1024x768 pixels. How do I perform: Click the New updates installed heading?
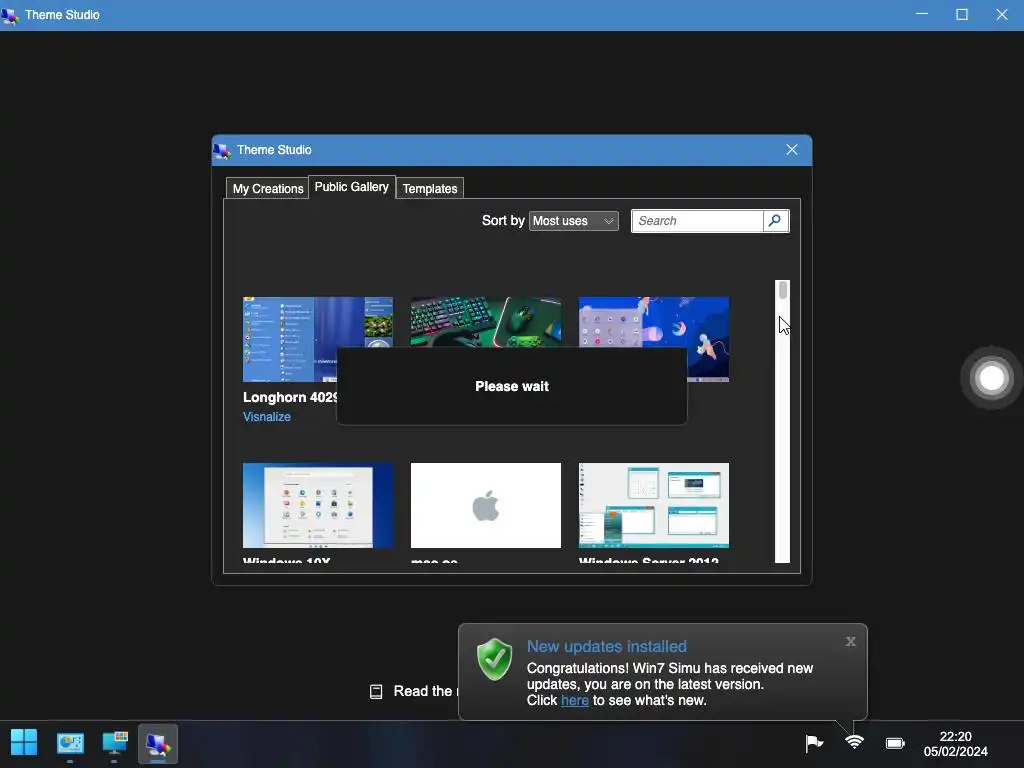click(607, 647)
